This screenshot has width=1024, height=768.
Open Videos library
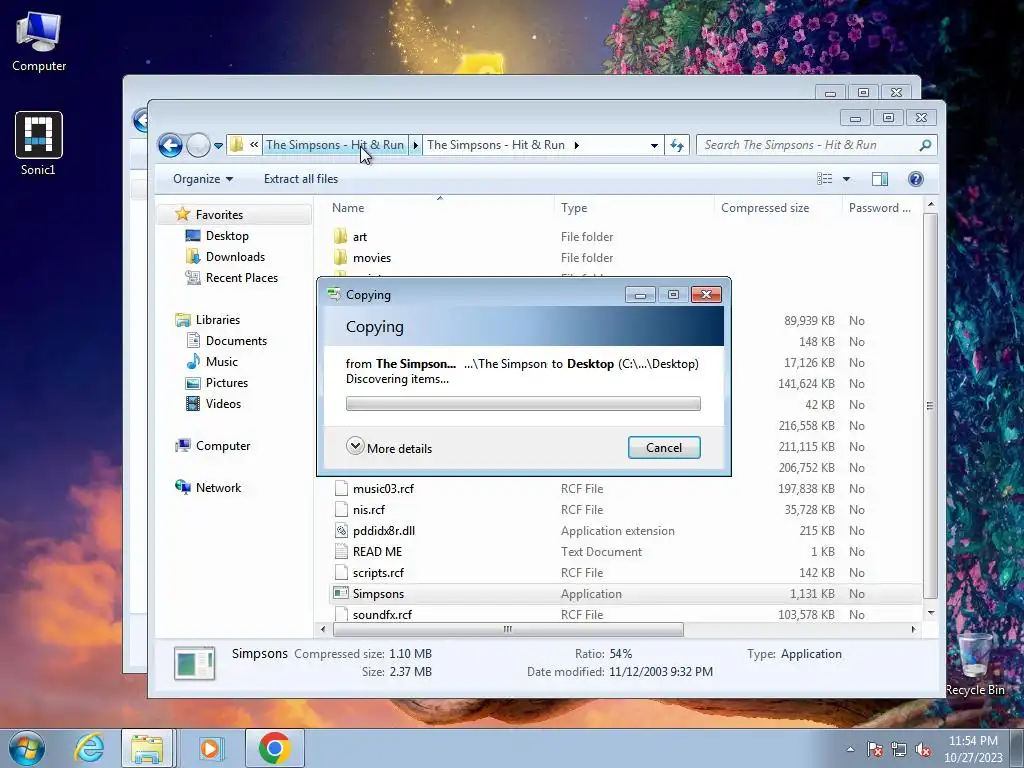coord(223,404)
